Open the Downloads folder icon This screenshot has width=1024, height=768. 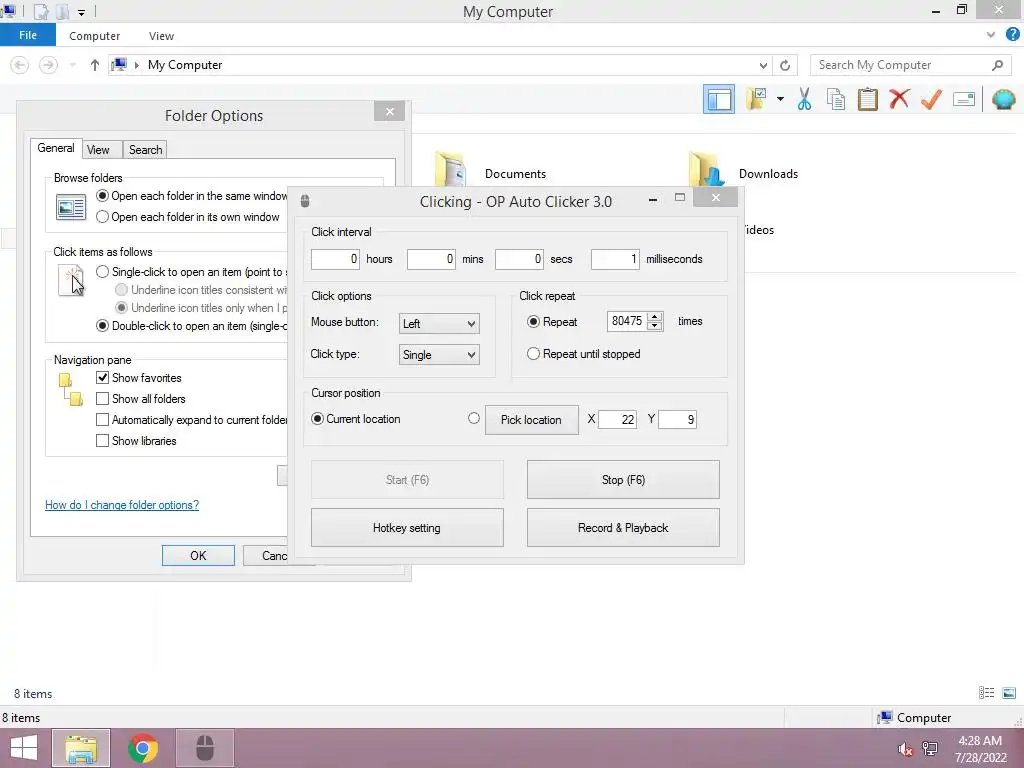pyautogui.click(x=706, y=170)
